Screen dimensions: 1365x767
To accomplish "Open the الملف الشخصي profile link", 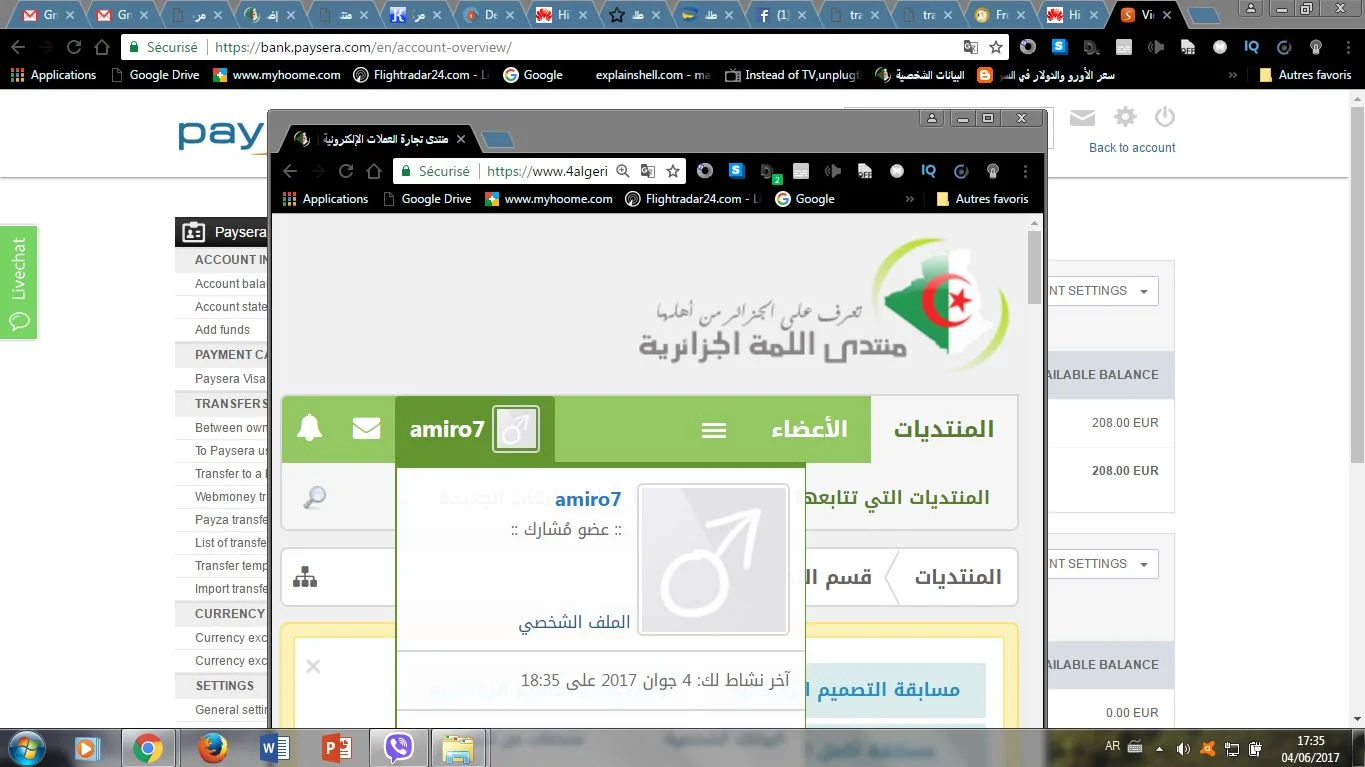I will (x=574, y=622).
